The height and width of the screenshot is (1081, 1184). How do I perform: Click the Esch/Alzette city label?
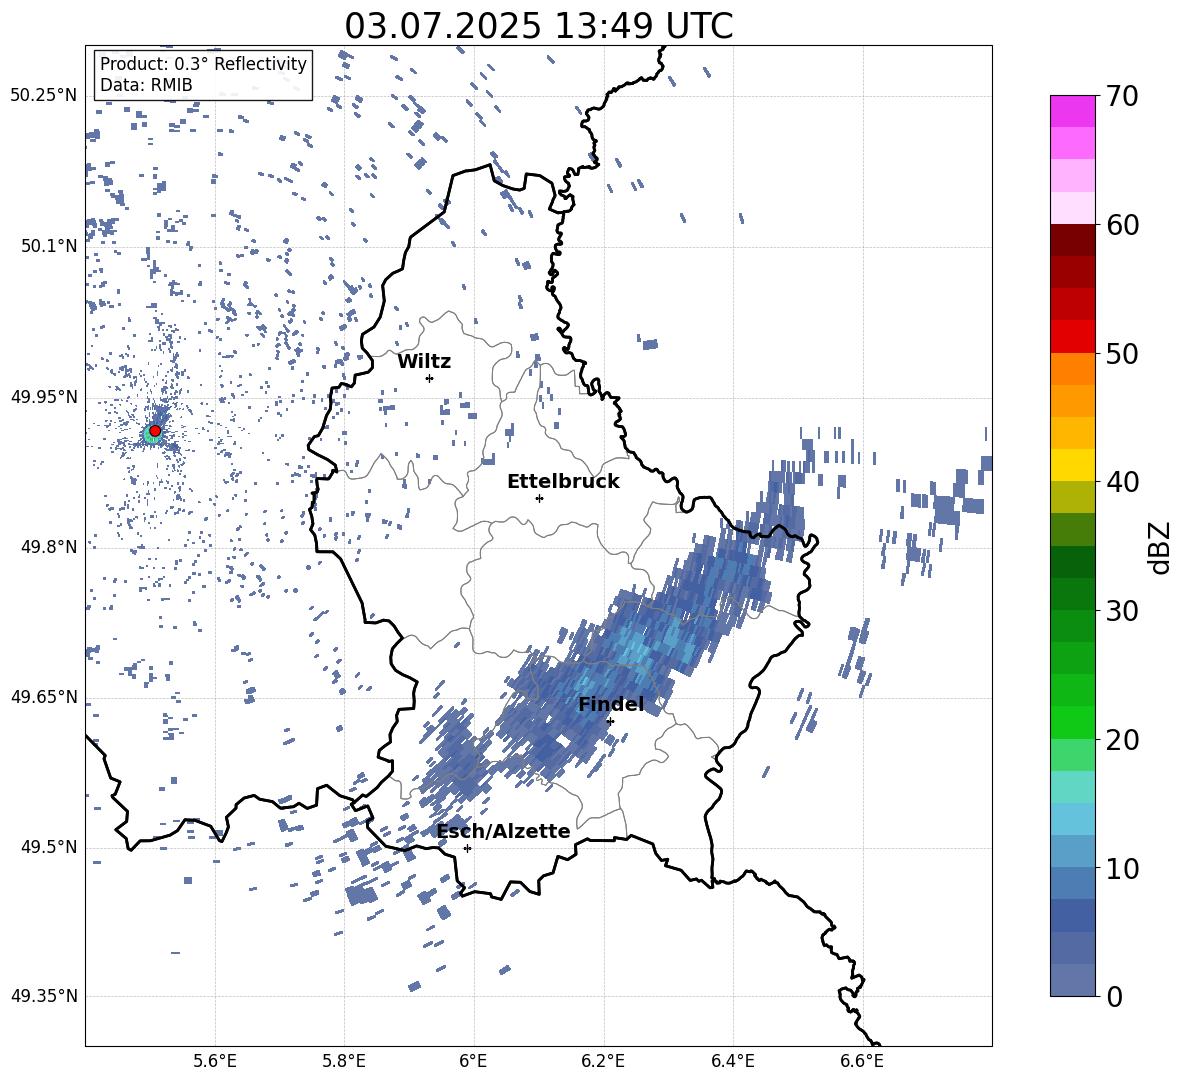tap(504, 831)
